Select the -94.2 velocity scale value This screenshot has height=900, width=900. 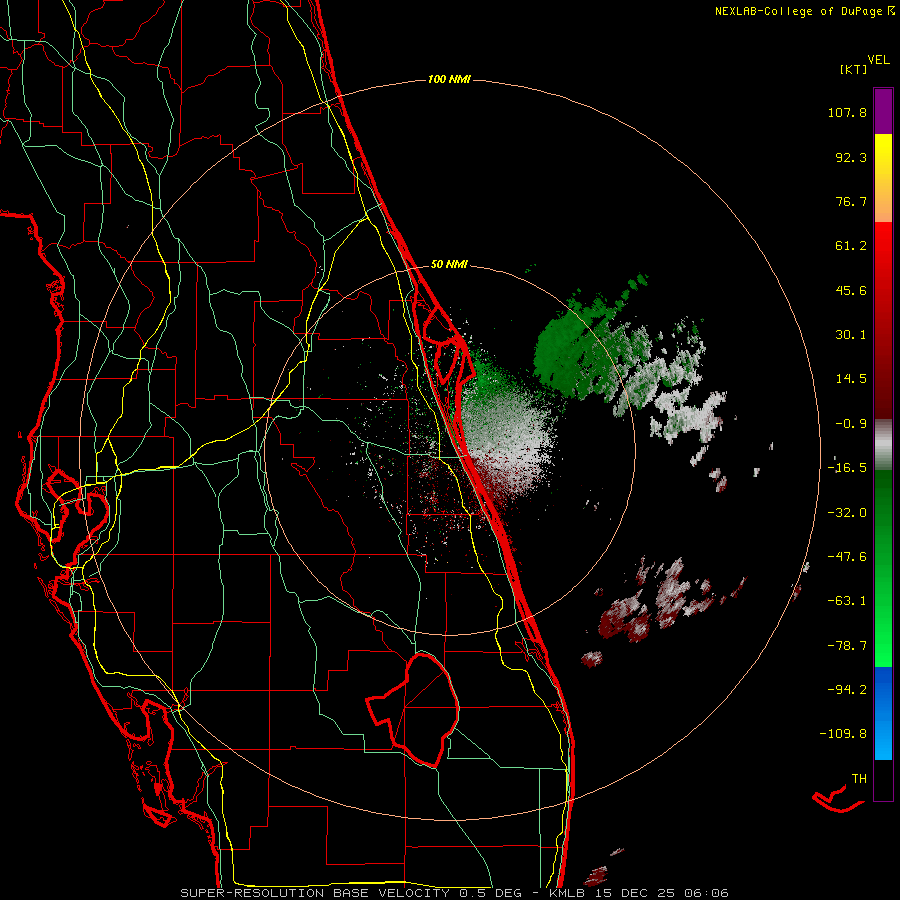[x=847, y=689]
